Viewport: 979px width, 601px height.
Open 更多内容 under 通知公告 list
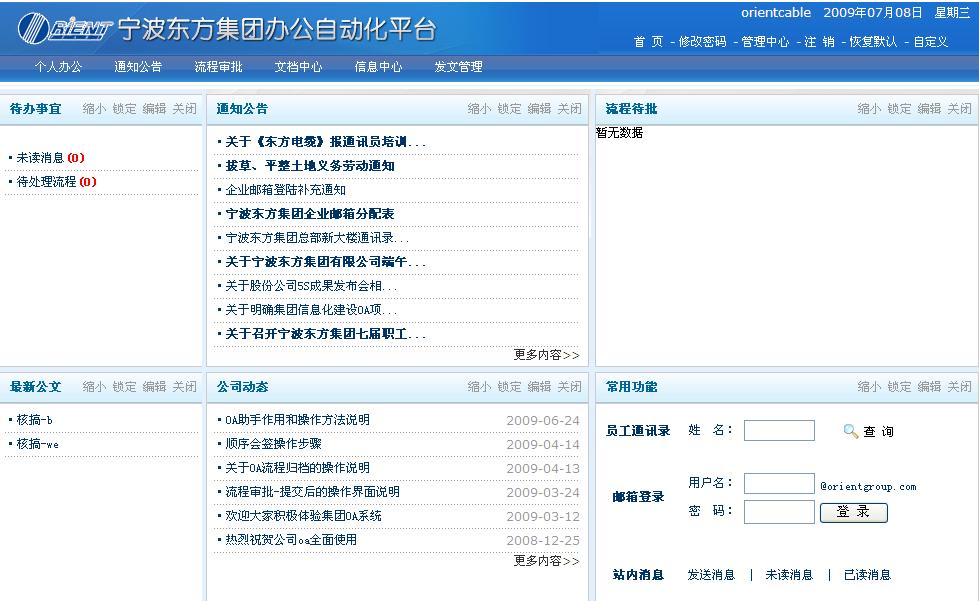tap(546, 355)
